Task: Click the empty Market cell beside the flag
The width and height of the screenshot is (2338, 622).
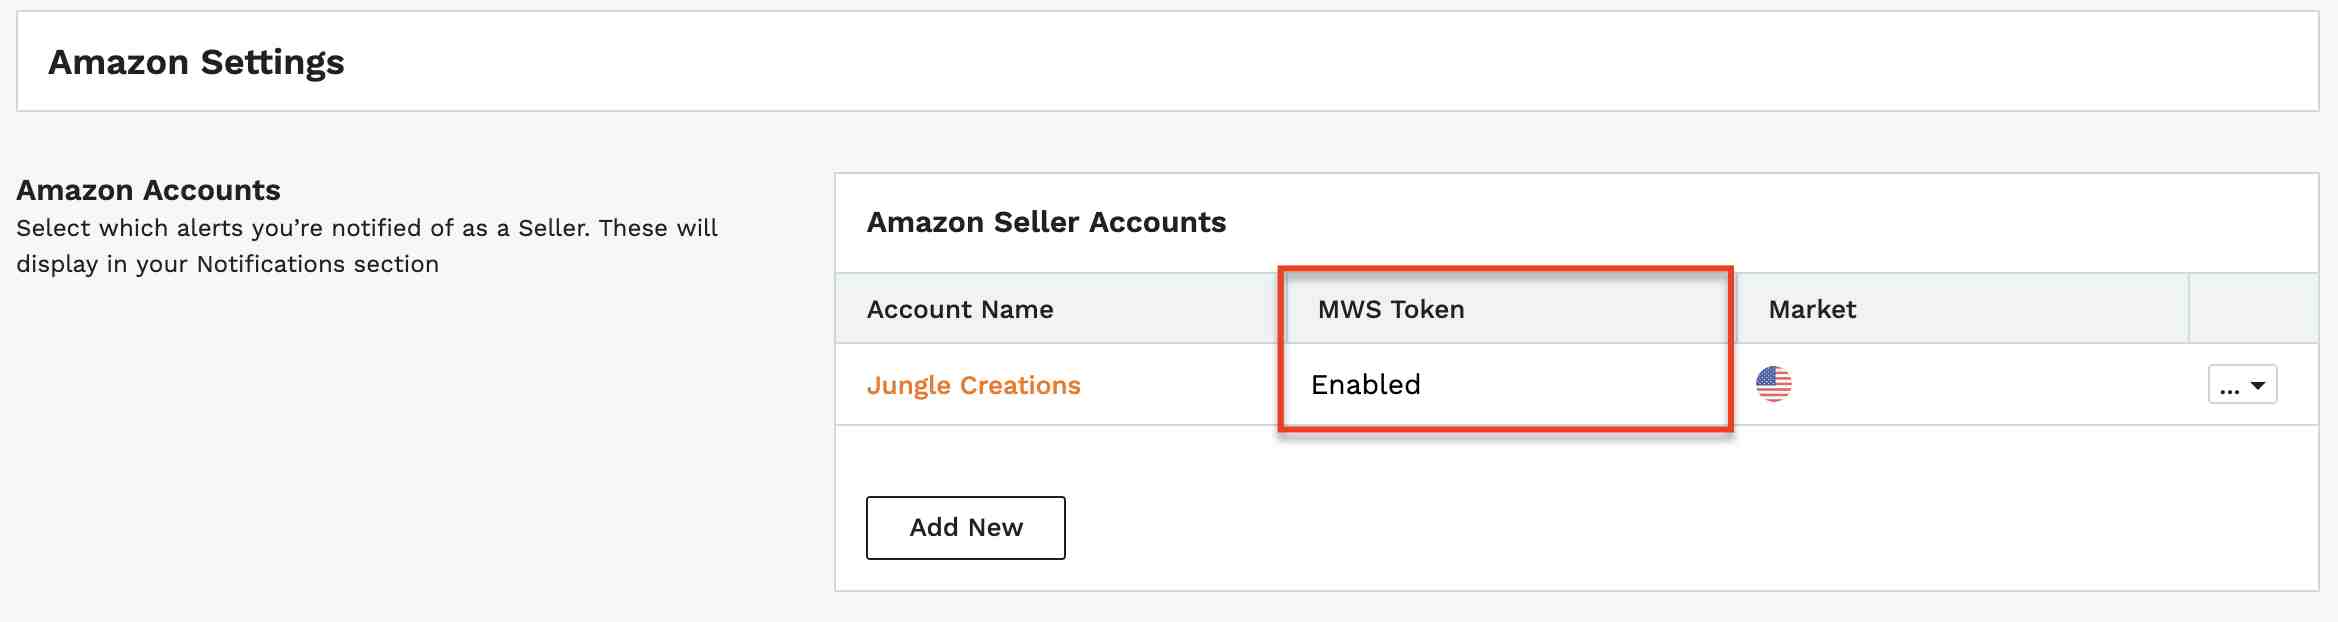Action: [1990, 385]
